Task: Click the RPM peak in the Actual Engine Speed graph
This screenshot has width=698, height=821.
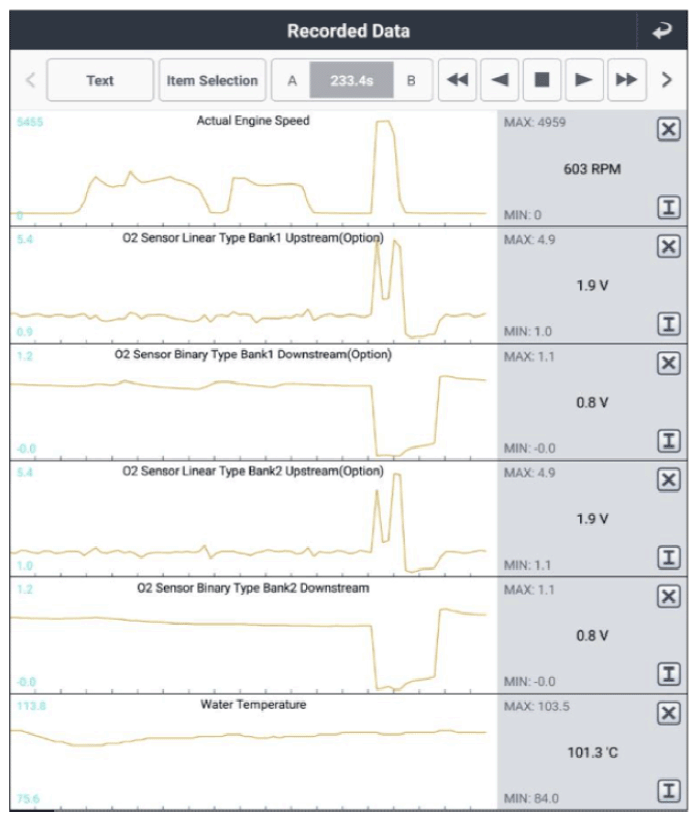Action: [x=383, y=121]
